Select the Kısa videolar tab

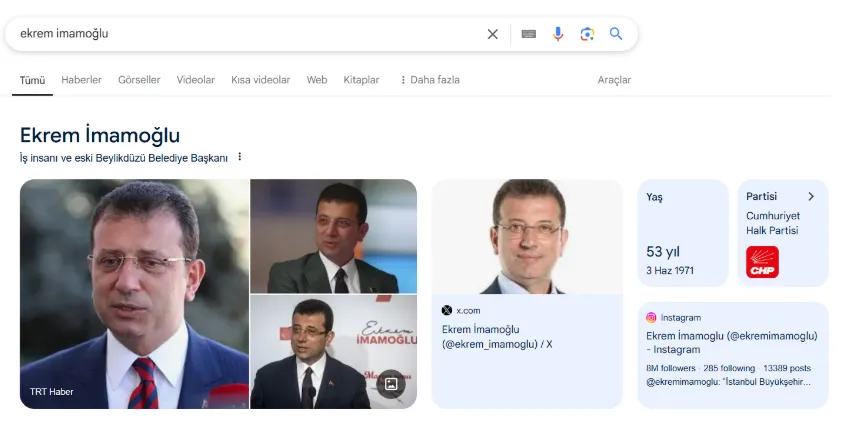click(260, 80)
